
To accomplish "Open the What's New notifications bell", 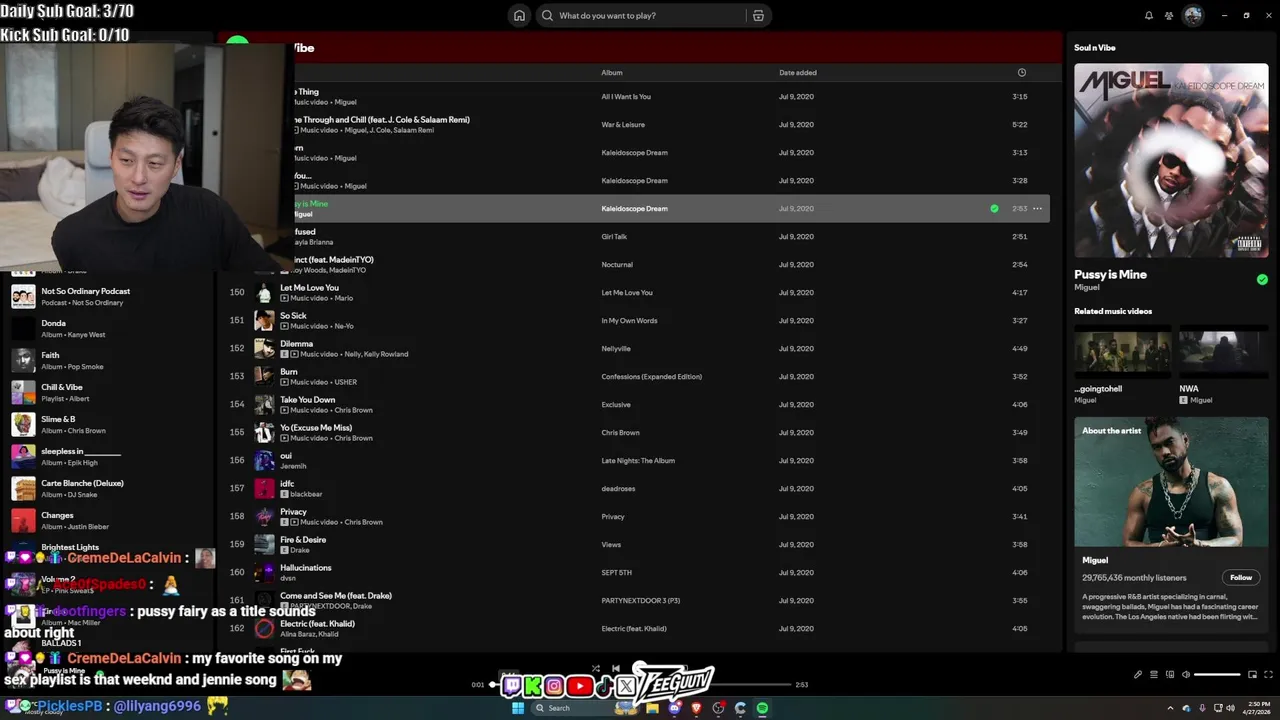I will (x=1149, y=16).
